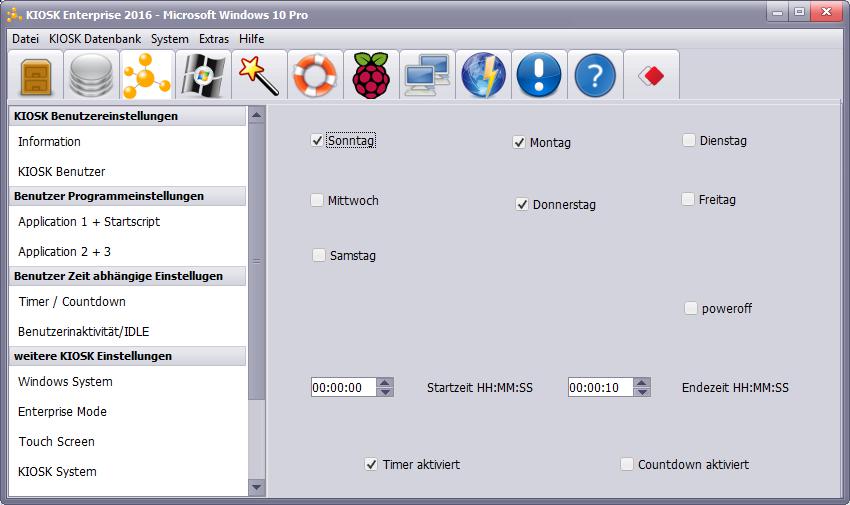Open the globe with lightning icon

pos(484,75)
